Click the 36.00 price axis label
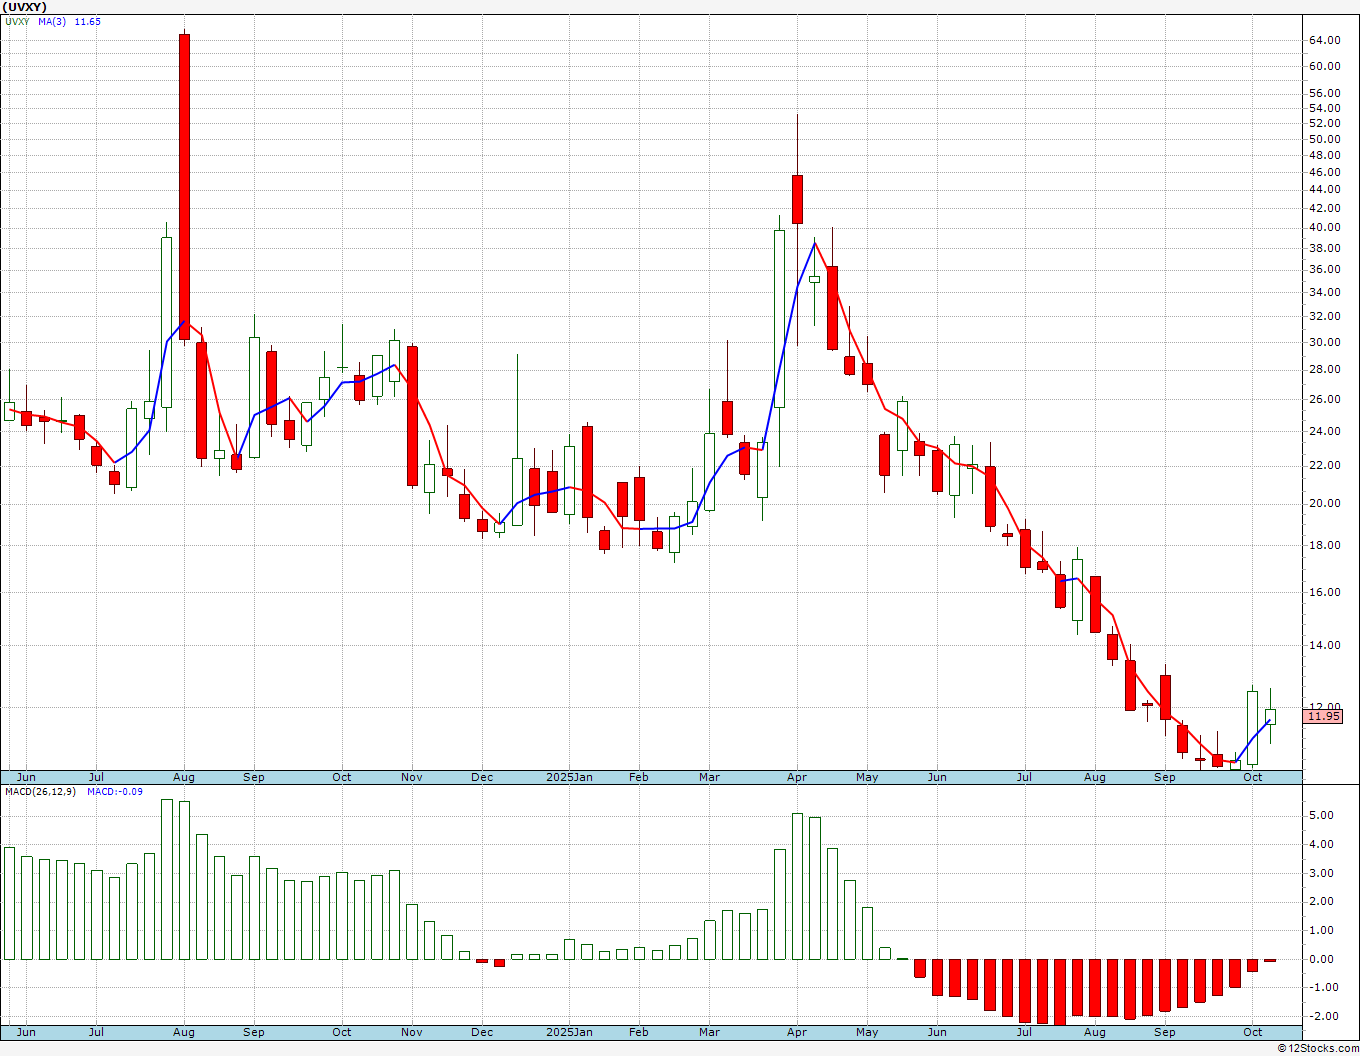The height and width of the screenshot is (1056, 1360). click(1325, 269)
